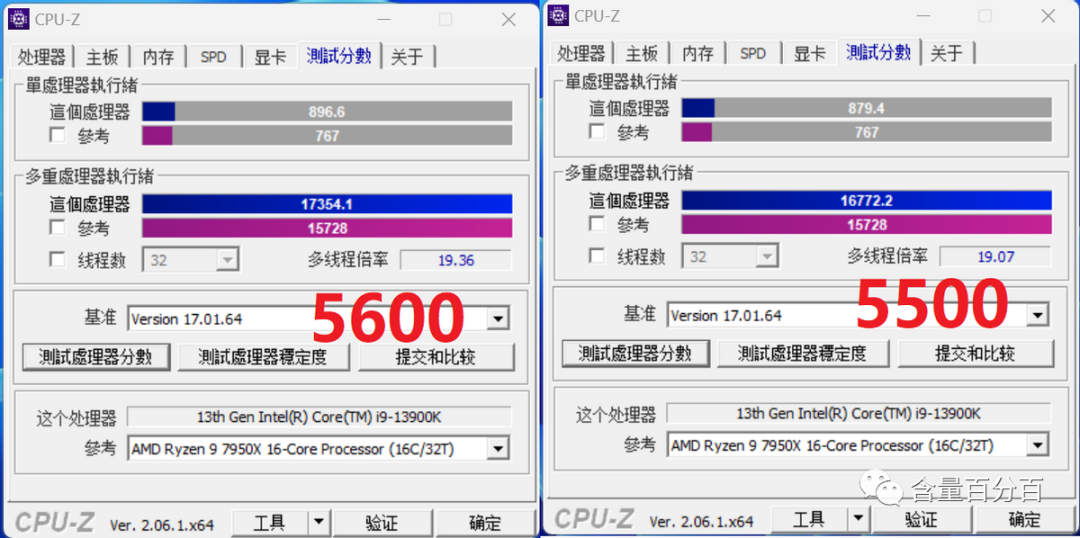This screenshot has height=538, width=1080.
Task: Click reference bar 15728 in left window
Action: [327, 227]
